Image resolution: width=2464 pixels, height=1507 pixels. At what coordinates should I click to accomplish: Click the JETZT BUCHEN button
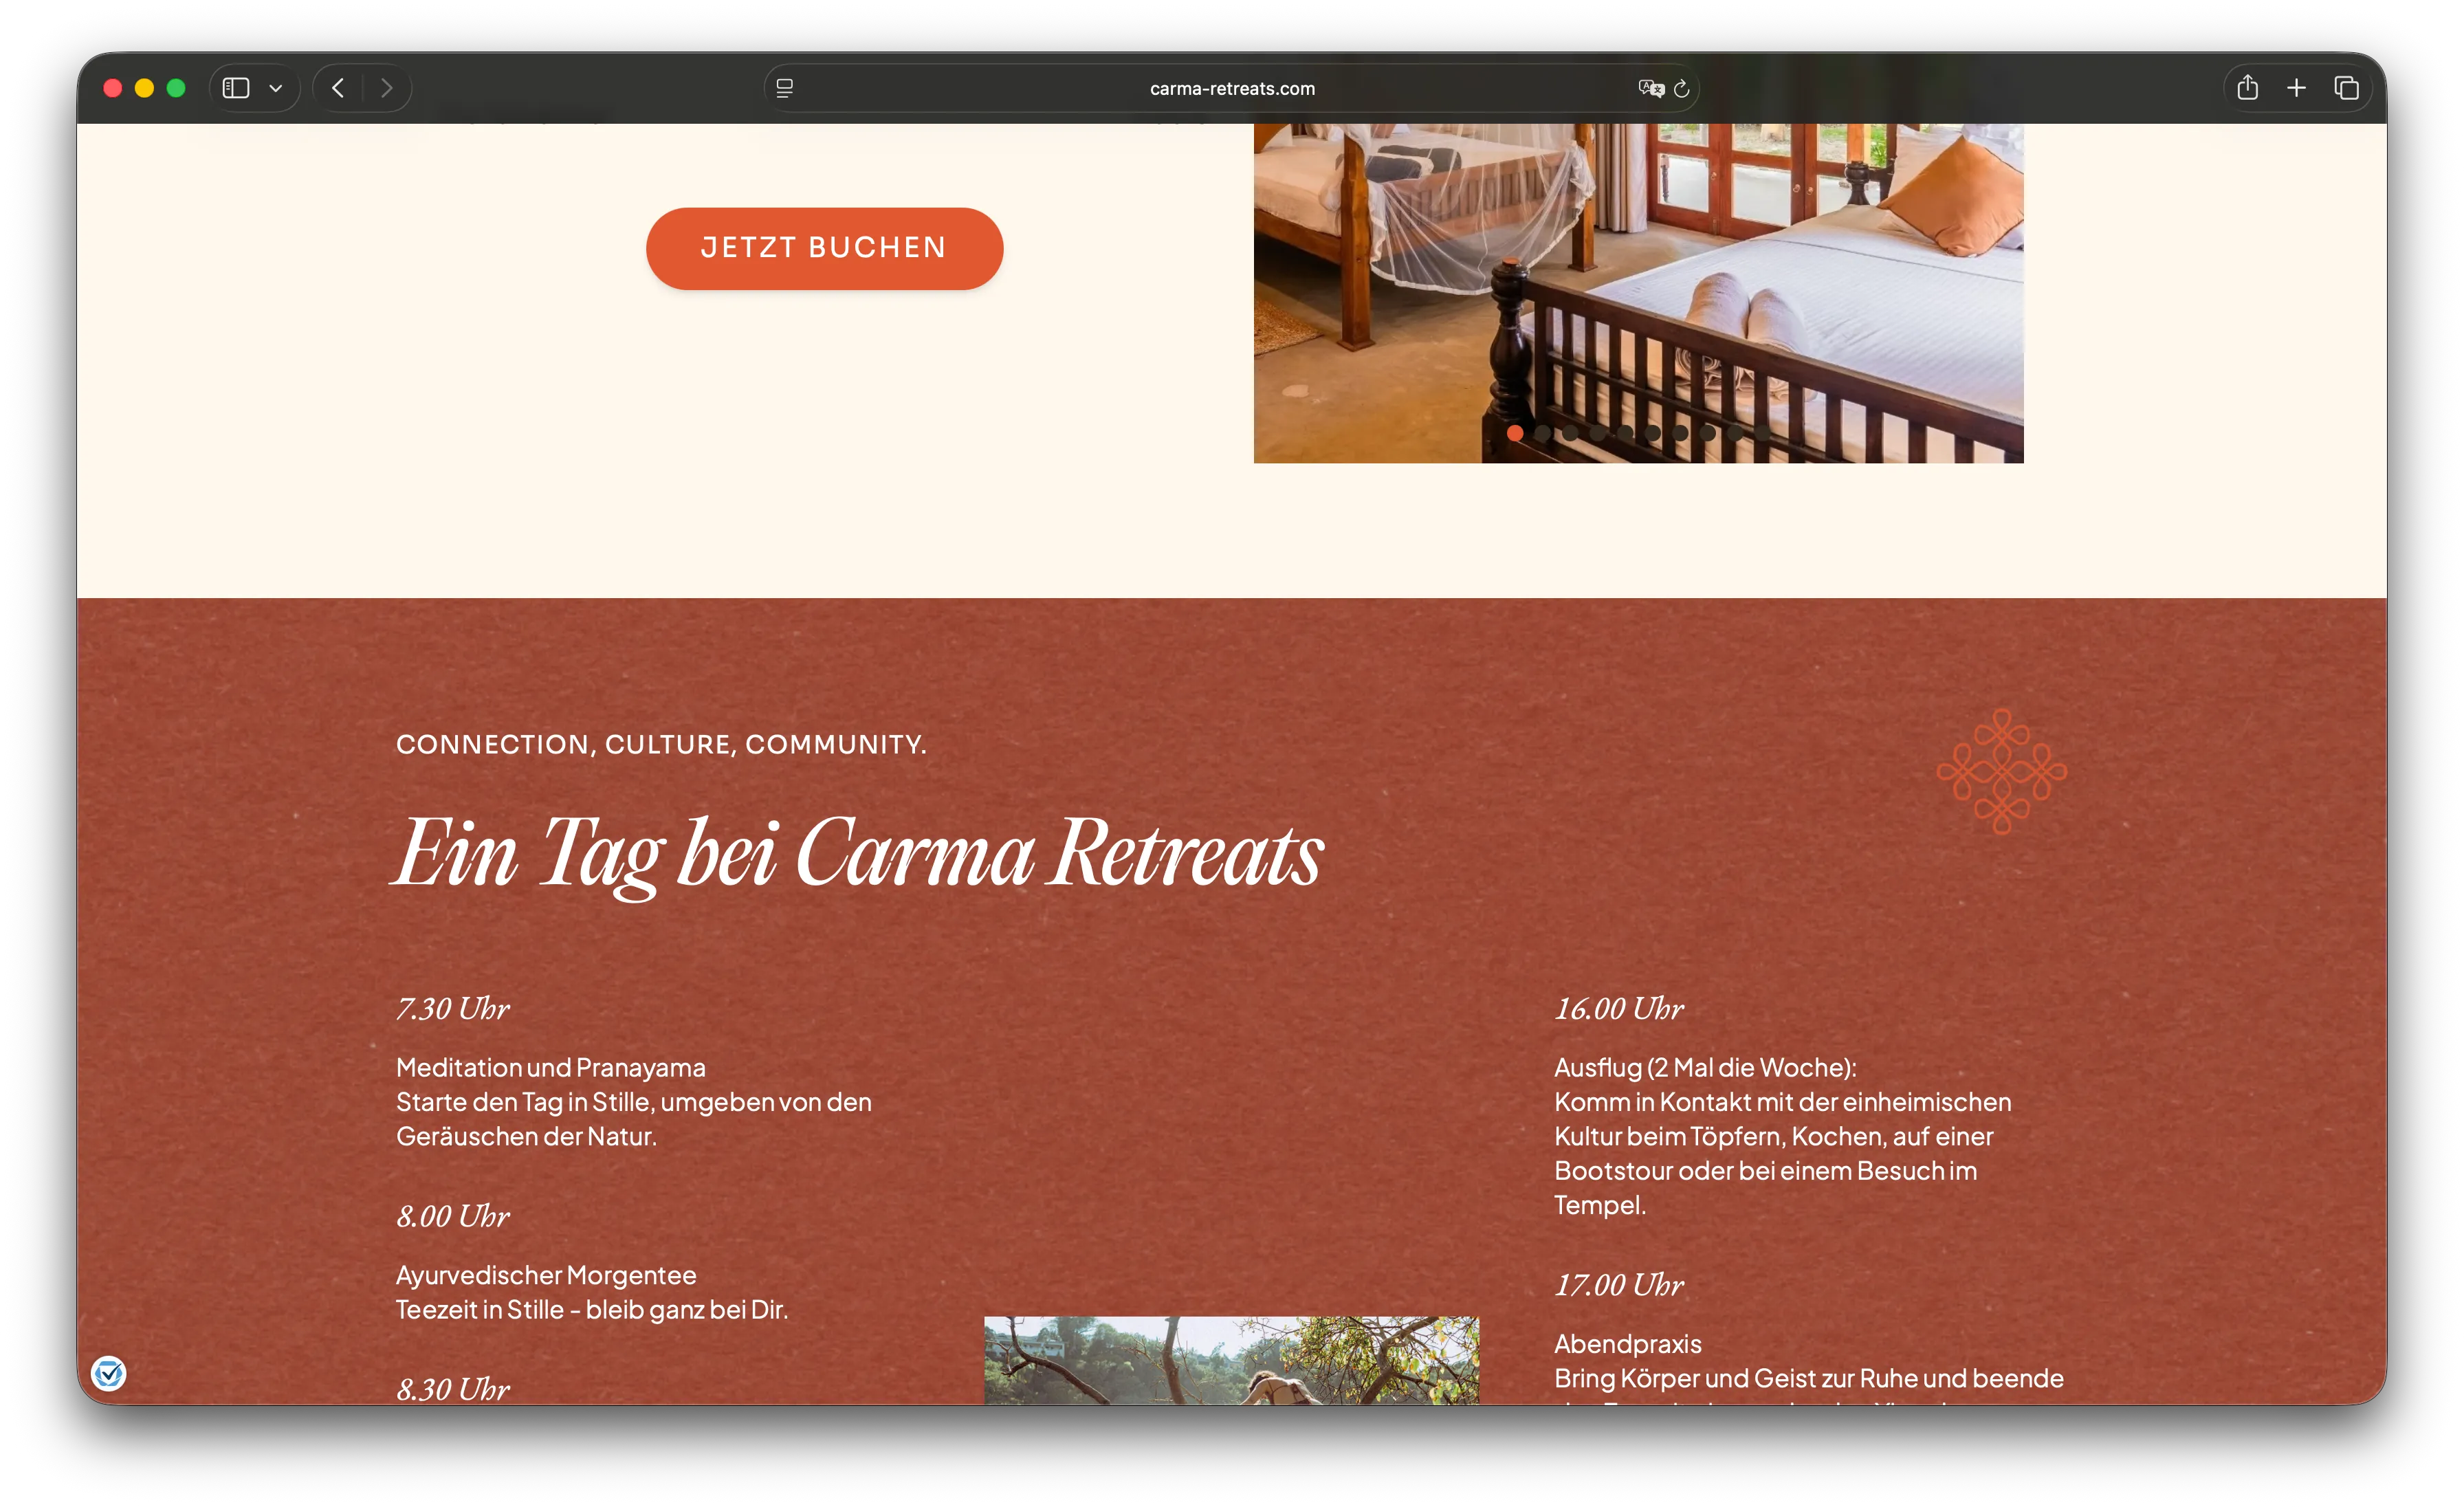point(824,248)
